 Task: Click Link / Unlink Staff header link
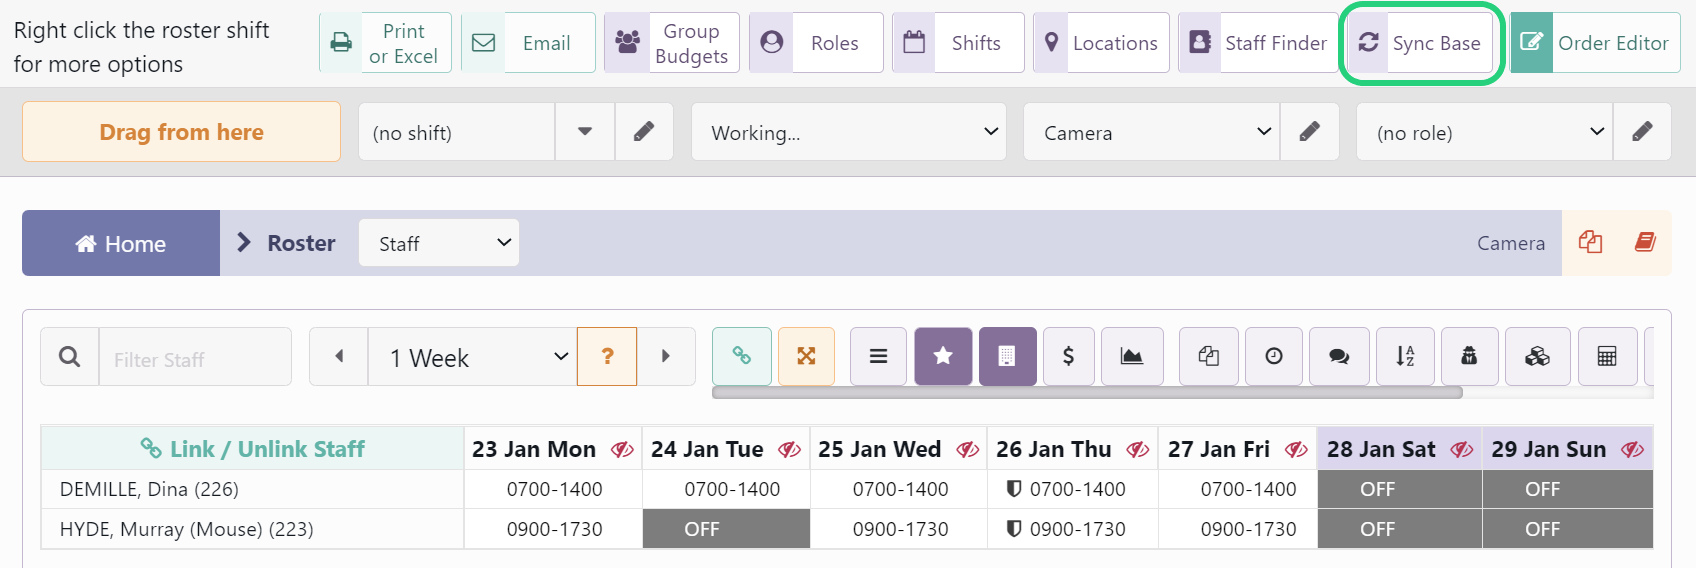click(x=252, y=449)
